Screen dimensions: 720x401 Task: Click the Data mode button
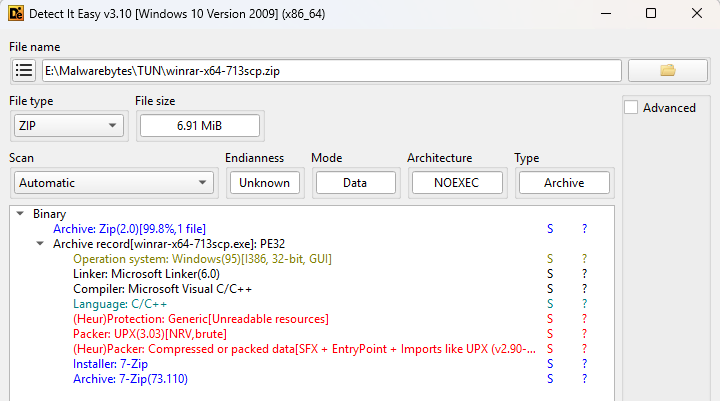point(354,183)
